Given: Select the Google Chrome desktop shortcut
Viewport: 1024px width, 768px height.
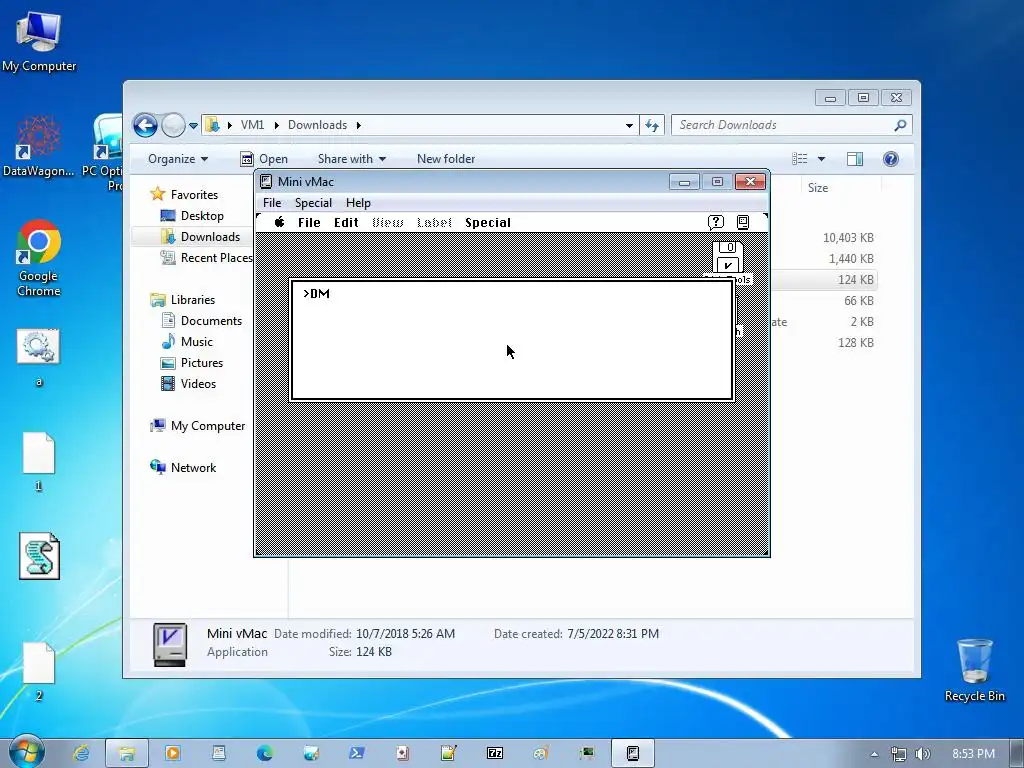Looking at the screenshot, I should point(39,258).
